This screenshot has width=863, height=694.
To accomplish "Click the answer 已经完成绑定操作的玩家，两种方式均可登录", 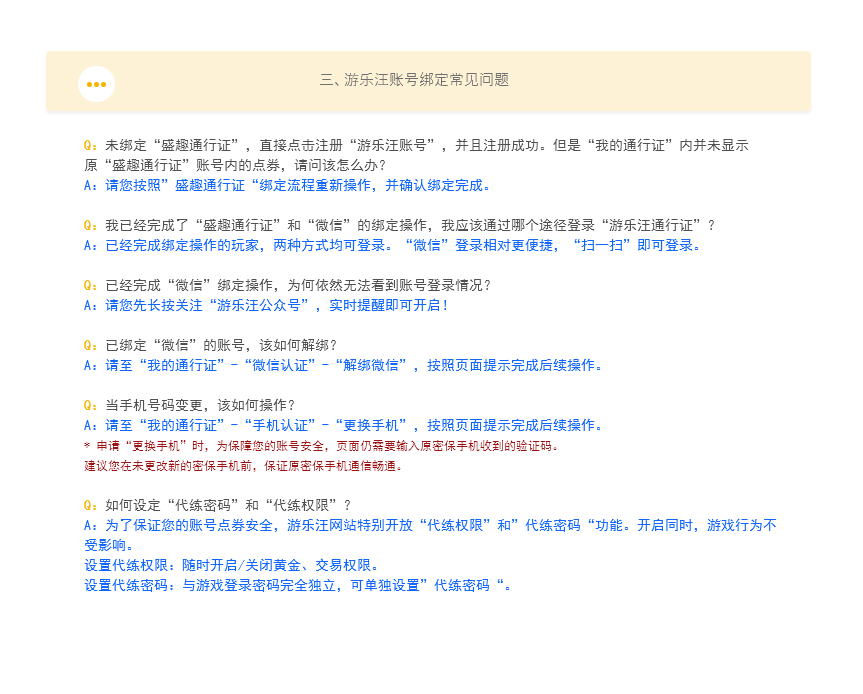I will pos(392,245).
